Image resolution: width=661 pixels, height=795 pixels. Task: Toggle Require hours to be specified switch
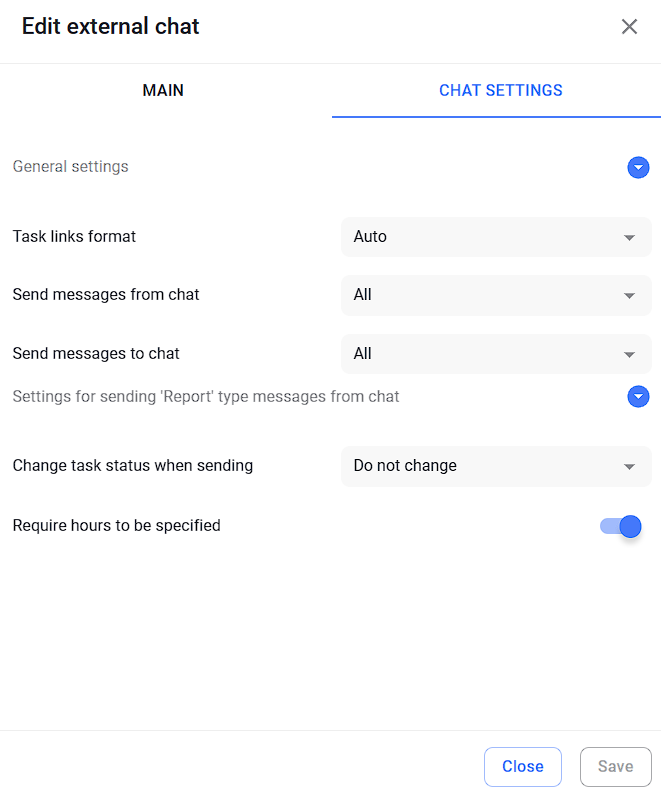(x=621, y=526)
